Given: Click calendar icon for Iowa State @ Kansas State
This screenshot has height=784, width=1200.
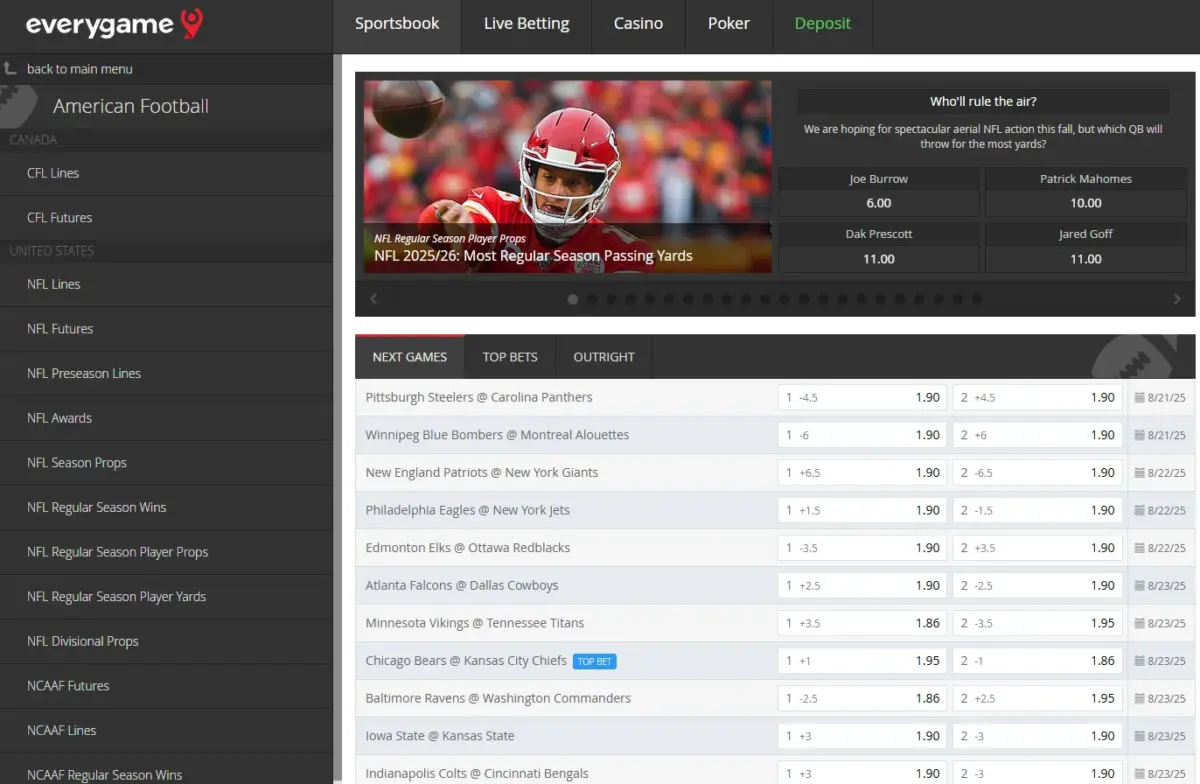Looking at the screenshot, I should tap(1139, 736).
